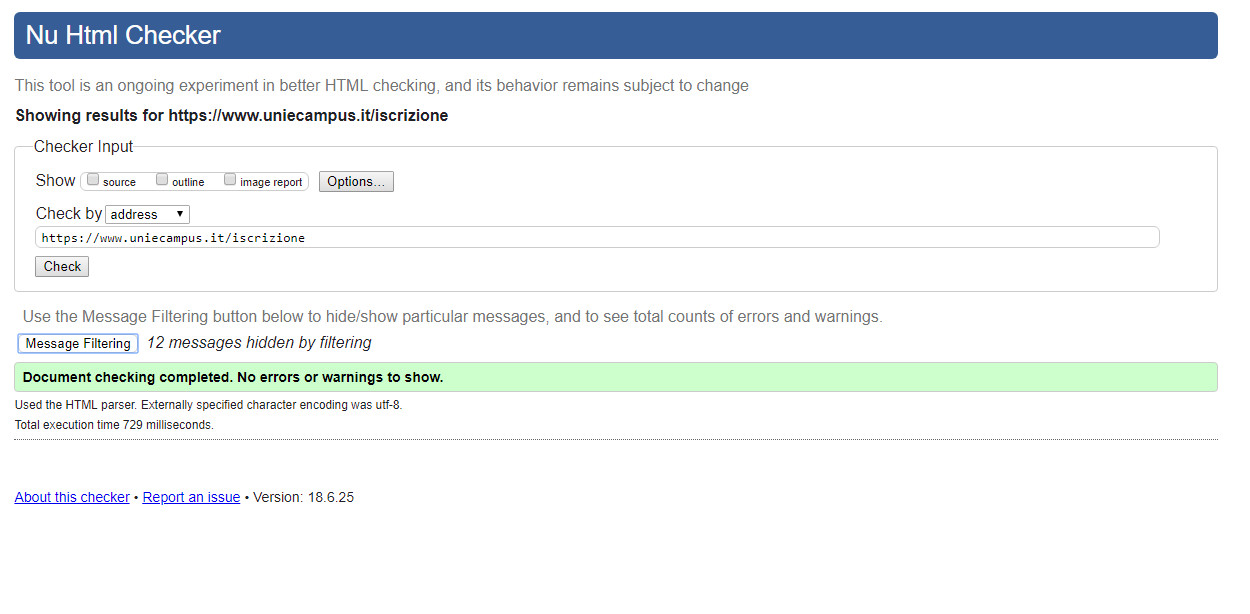1250x614 pixels.
Task: Click the 'image report' label text
Action: (x=271, y=182)
